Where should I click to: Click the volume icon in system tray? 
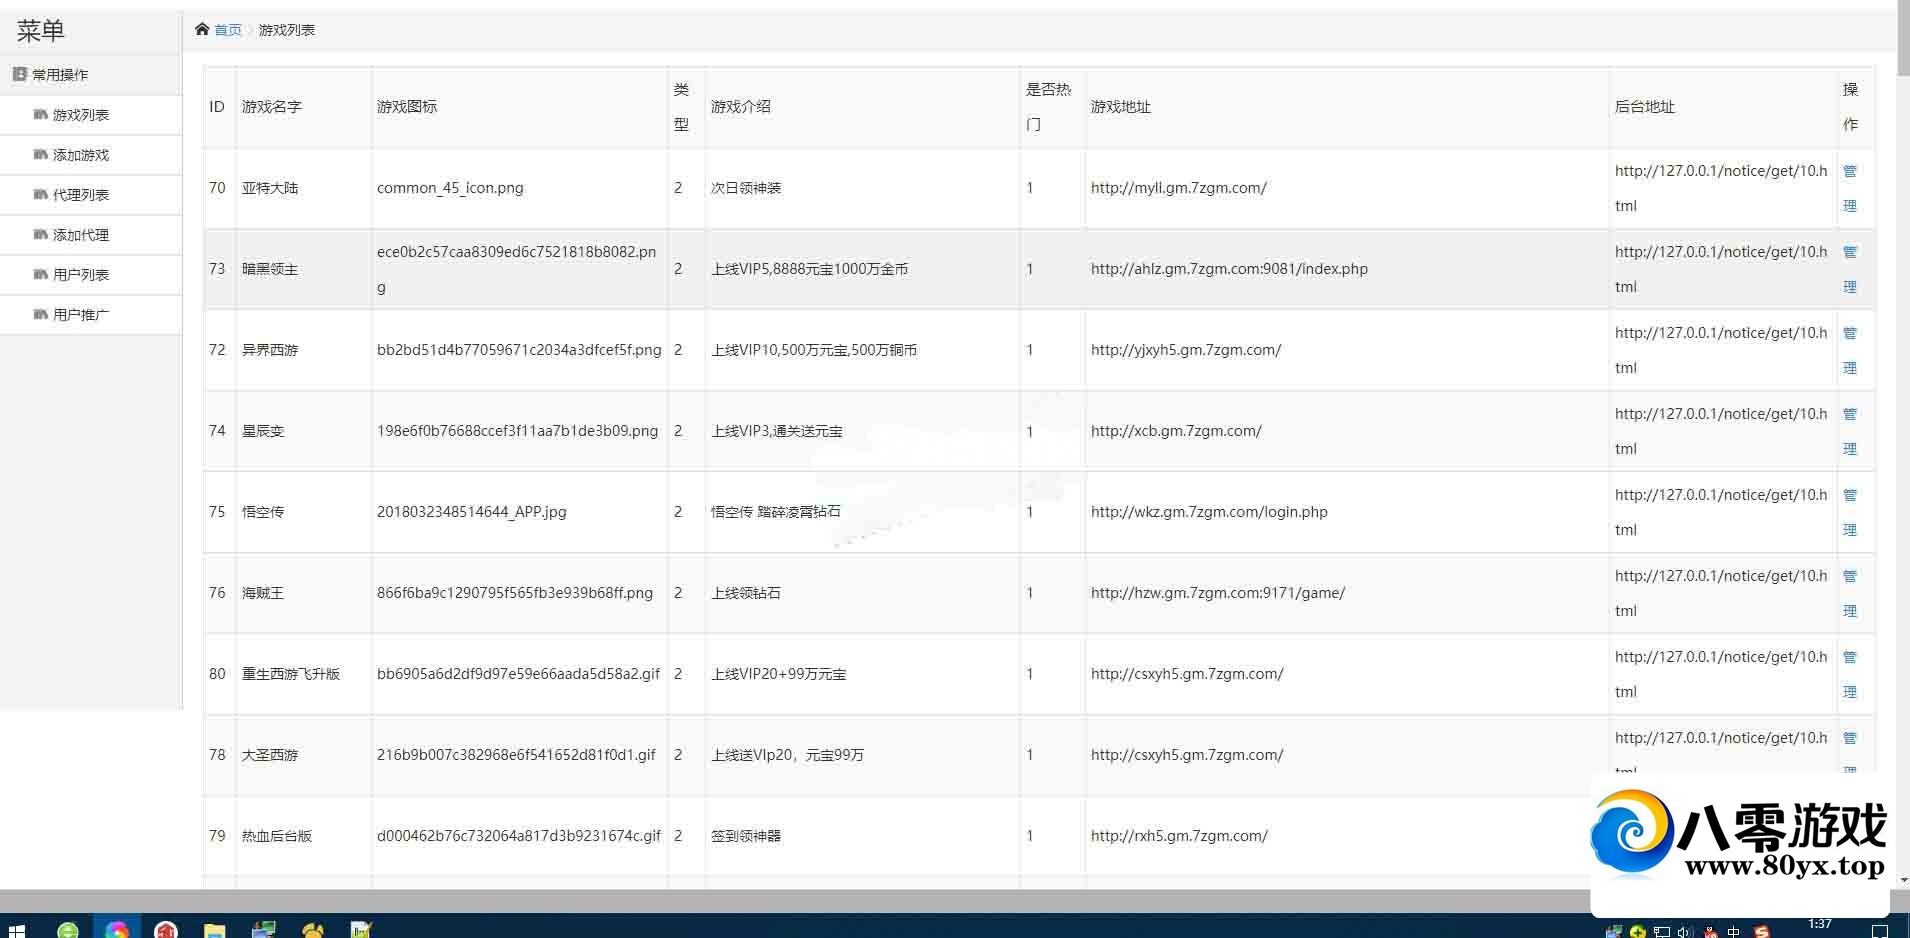[1684, 932]
